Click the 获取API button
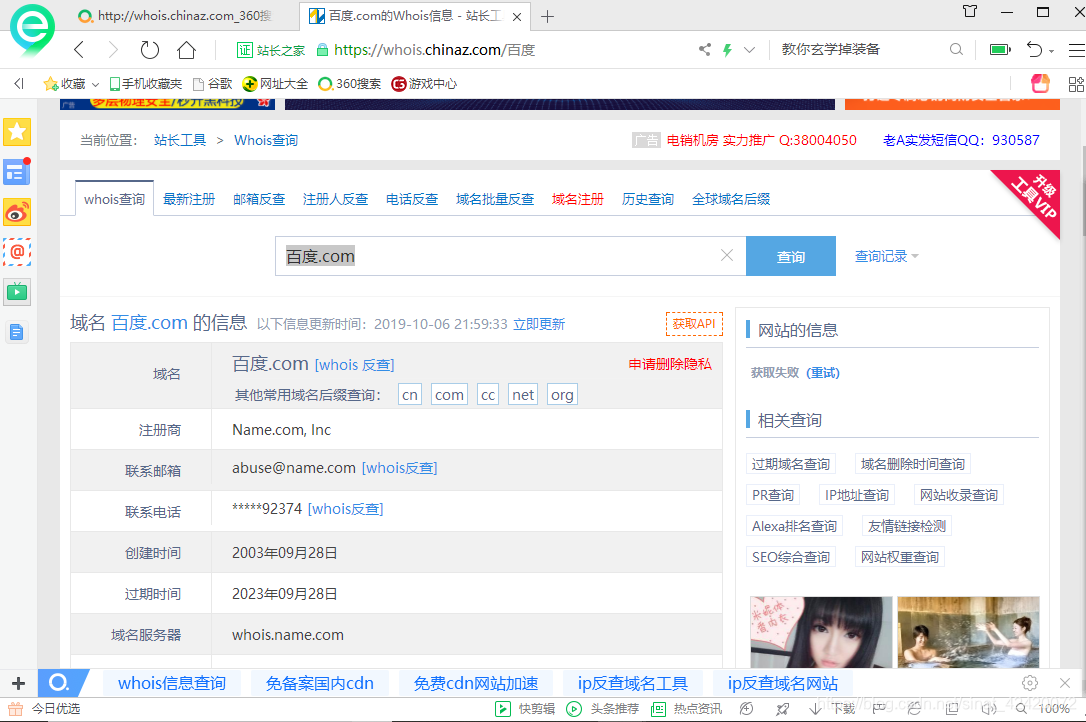 tap(694, 324)
